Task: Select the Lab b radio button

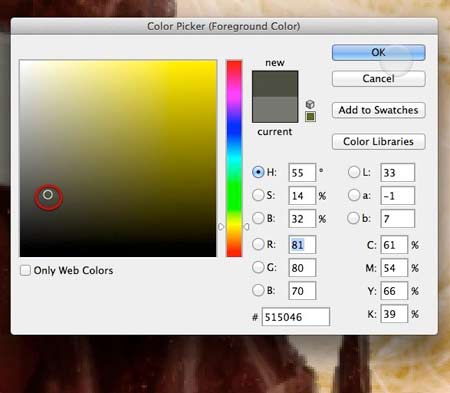Action: (x=354, y=218)
